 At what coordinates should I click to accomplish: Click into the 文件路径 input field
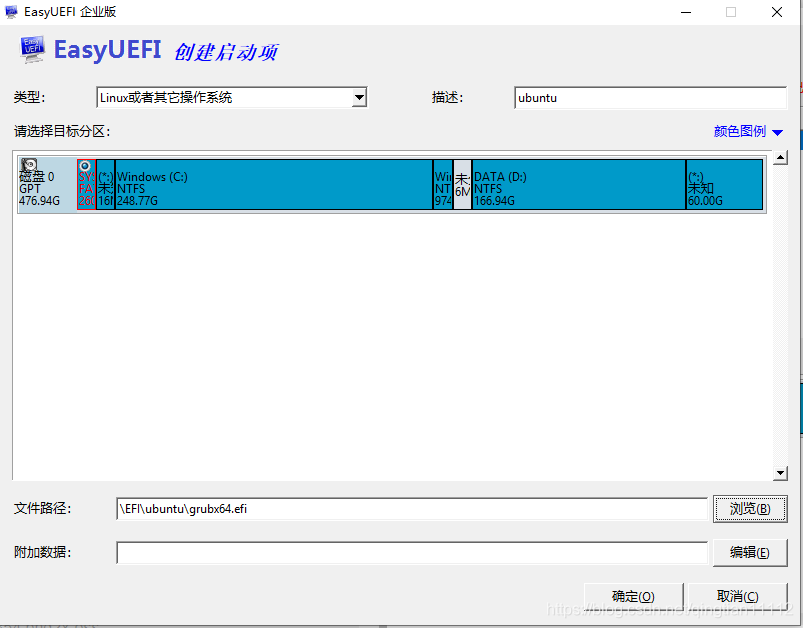click(412, 509)
